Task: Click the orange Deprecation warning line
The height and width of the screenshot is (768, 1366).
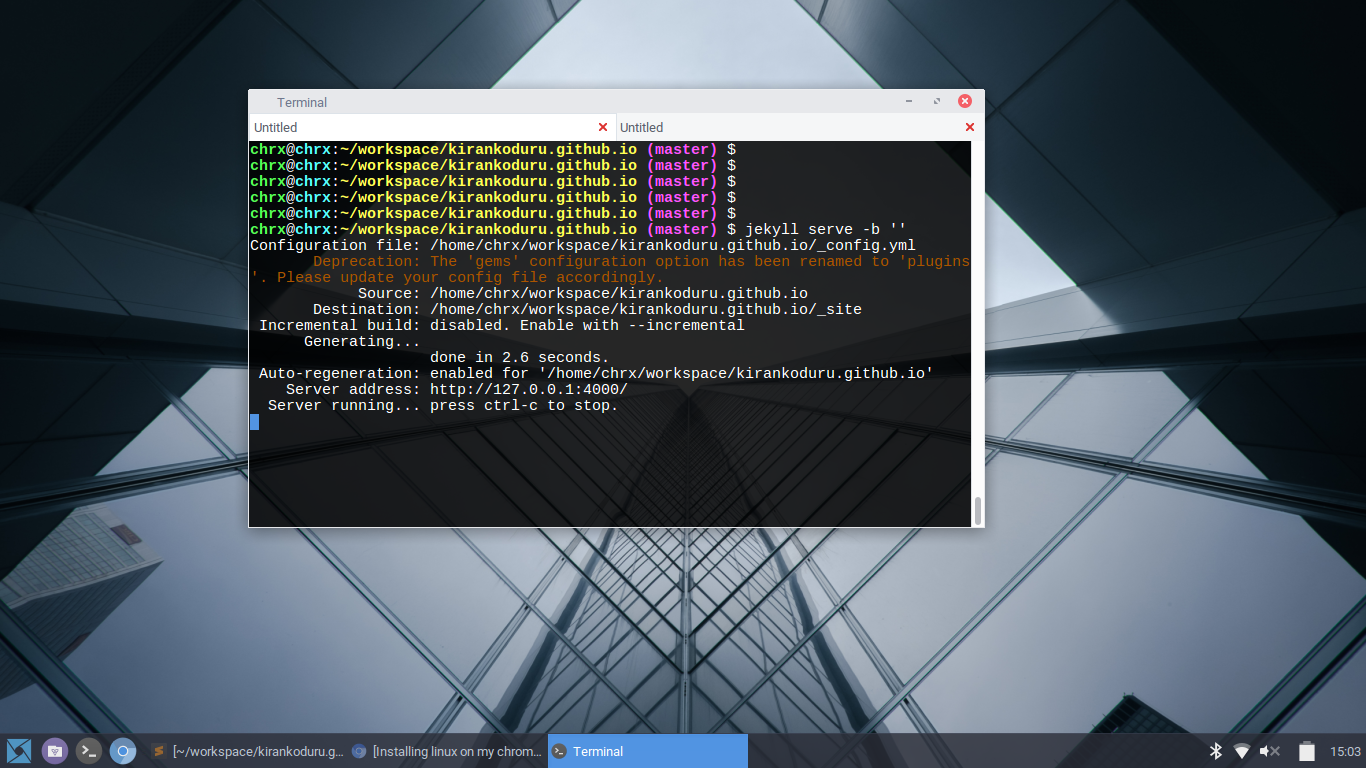Action: click(610, 269)
